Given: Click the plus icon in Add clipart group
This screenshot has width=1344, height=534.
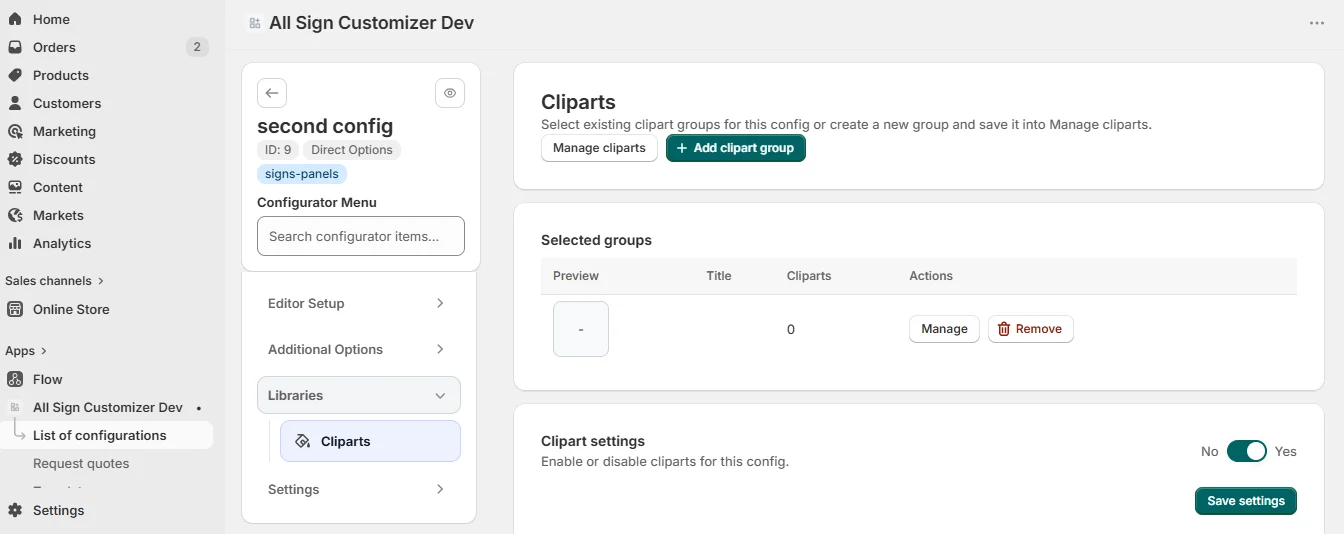Looking at the screenshot, I should coord(682,148).
